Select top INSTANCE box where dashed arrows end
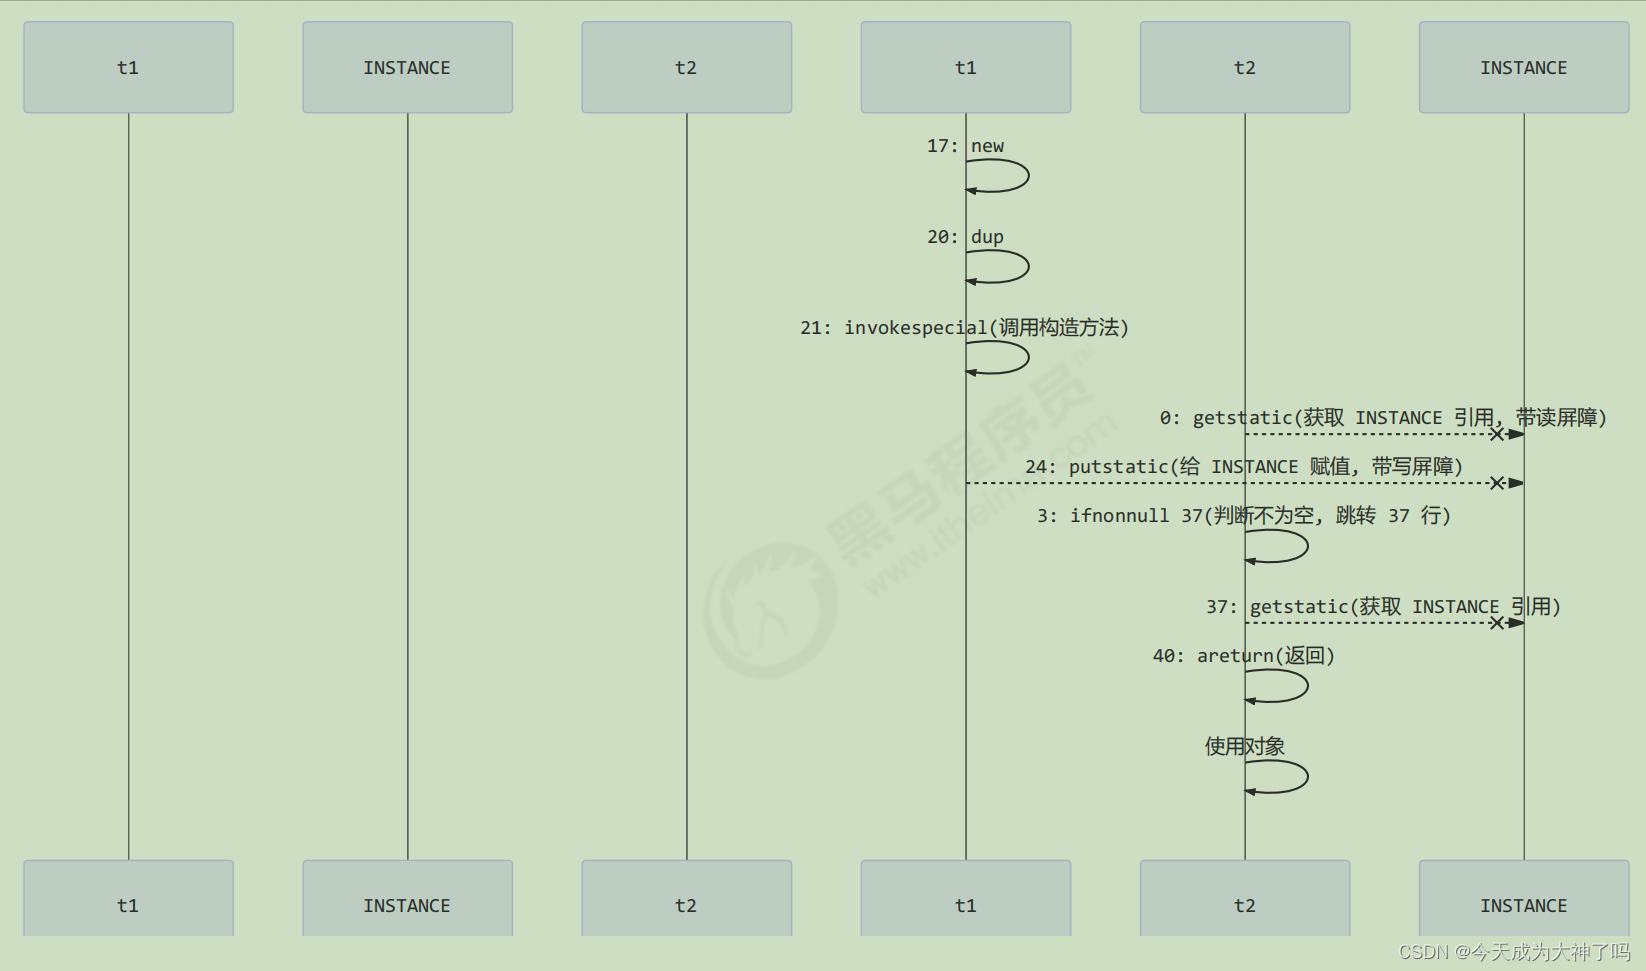Viewport: 1646px width, 971px height. pyautogui.click(x=1524, y=67)
